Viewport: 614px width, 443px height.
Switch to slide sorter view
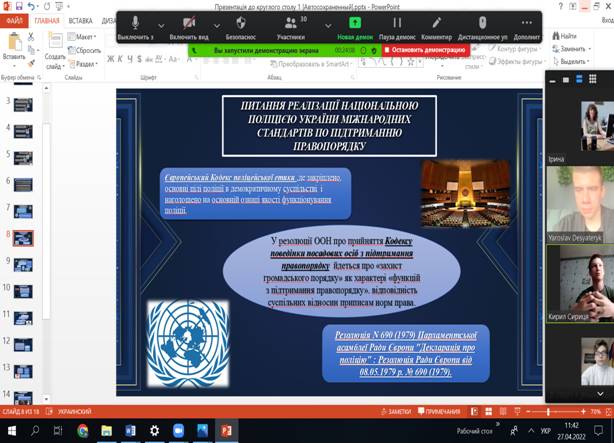488,411
